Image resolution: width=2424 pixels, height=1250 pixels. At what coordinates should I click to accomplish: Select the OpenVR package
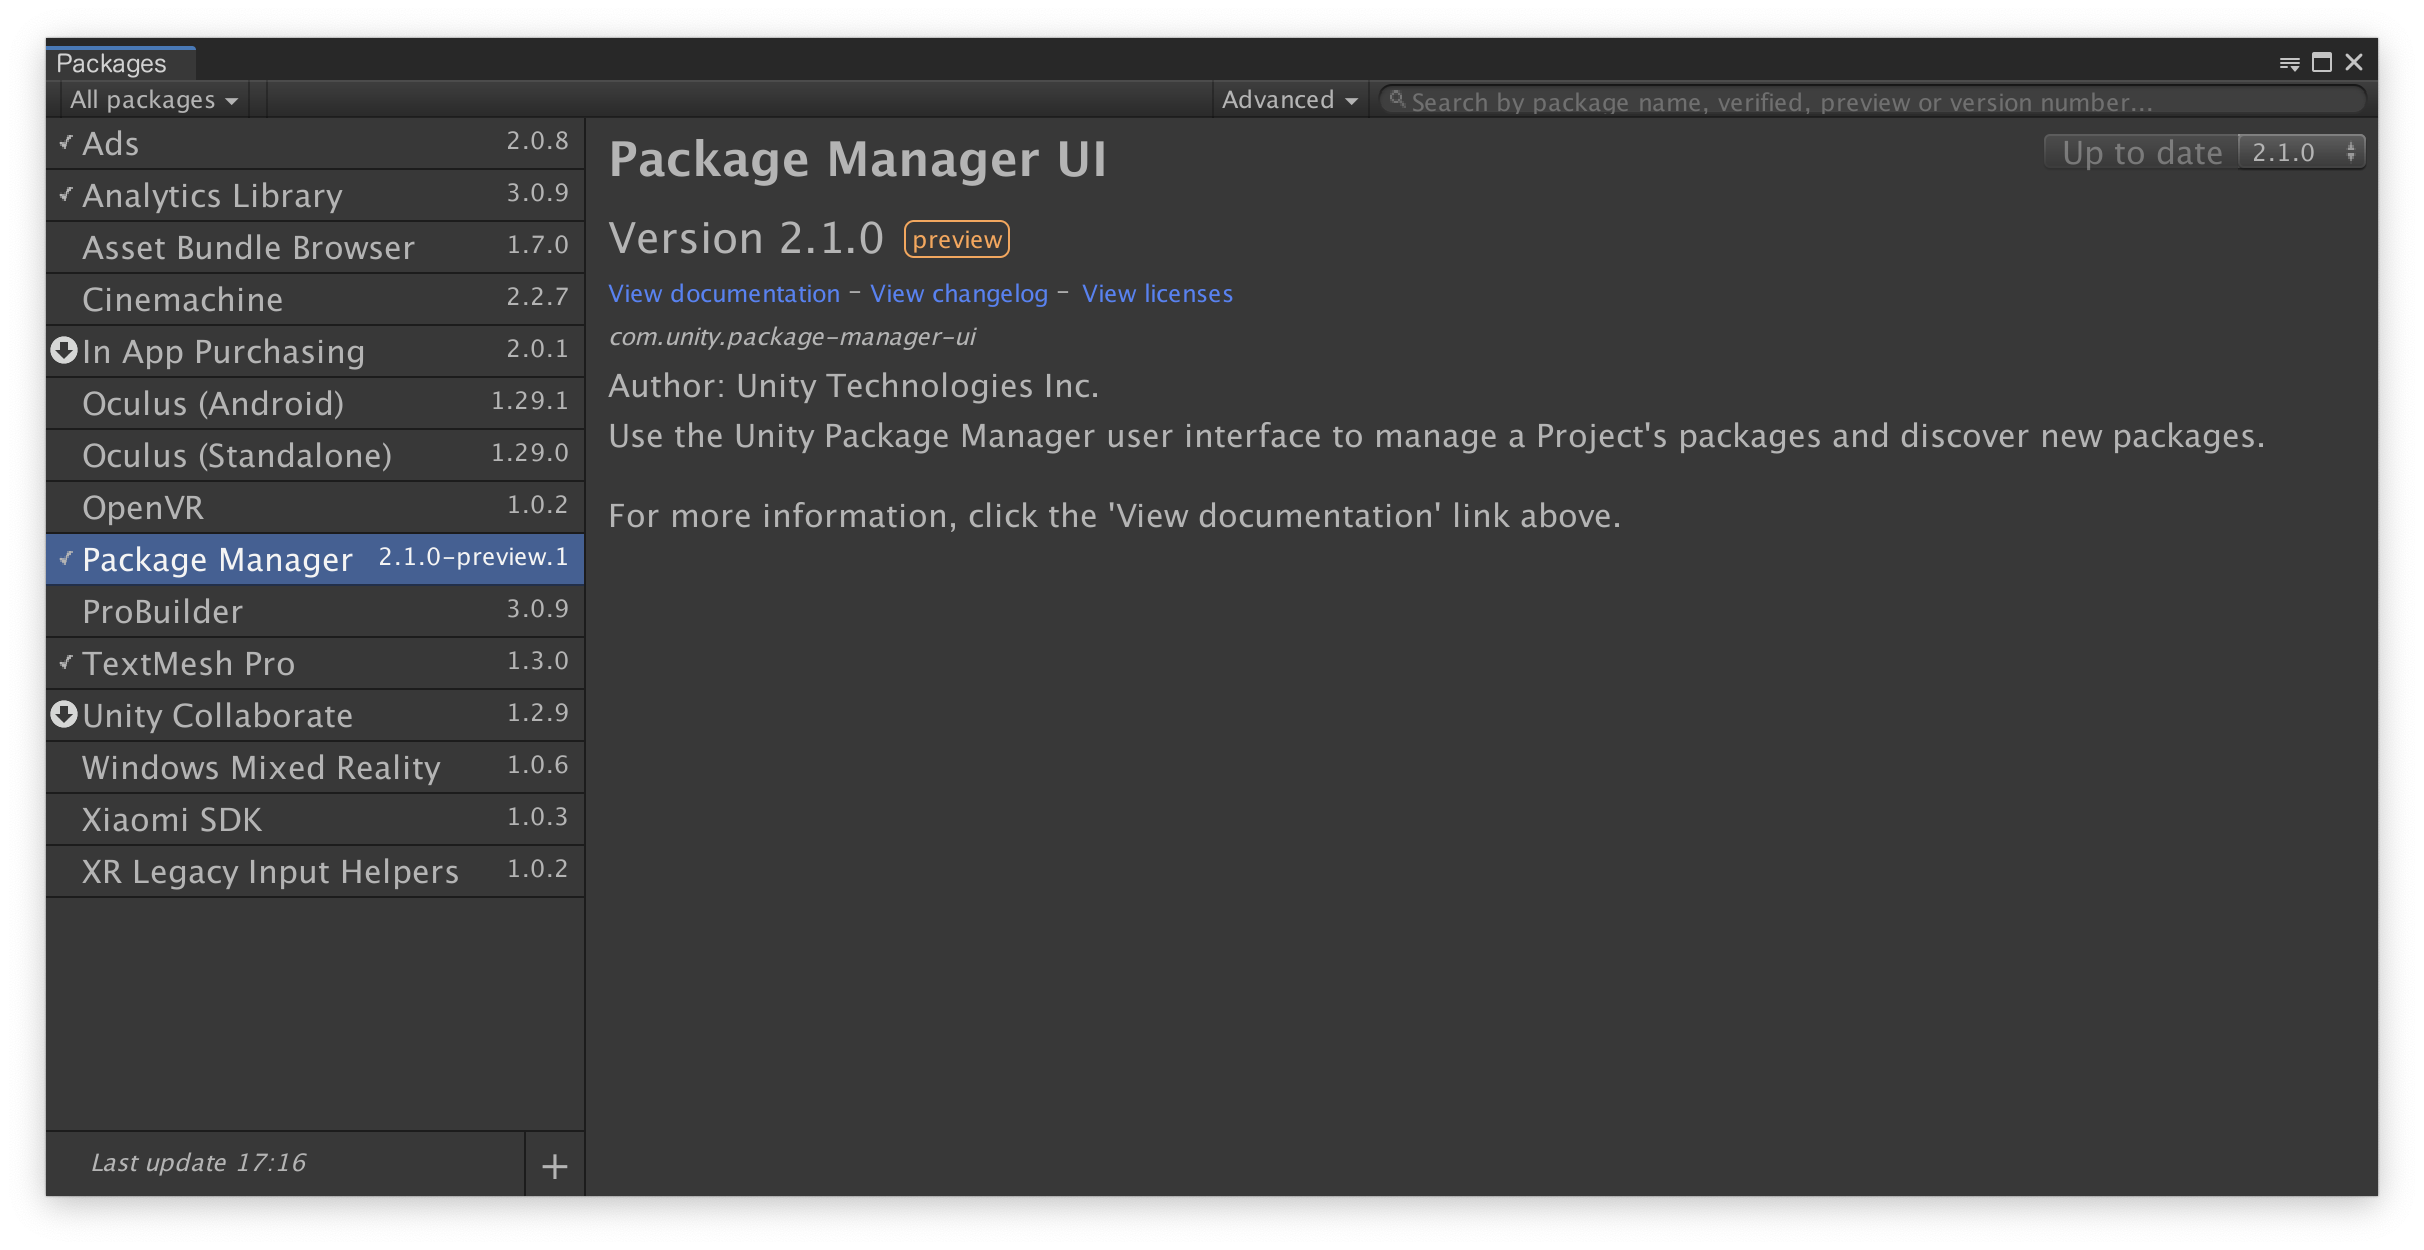click(315, 507)
